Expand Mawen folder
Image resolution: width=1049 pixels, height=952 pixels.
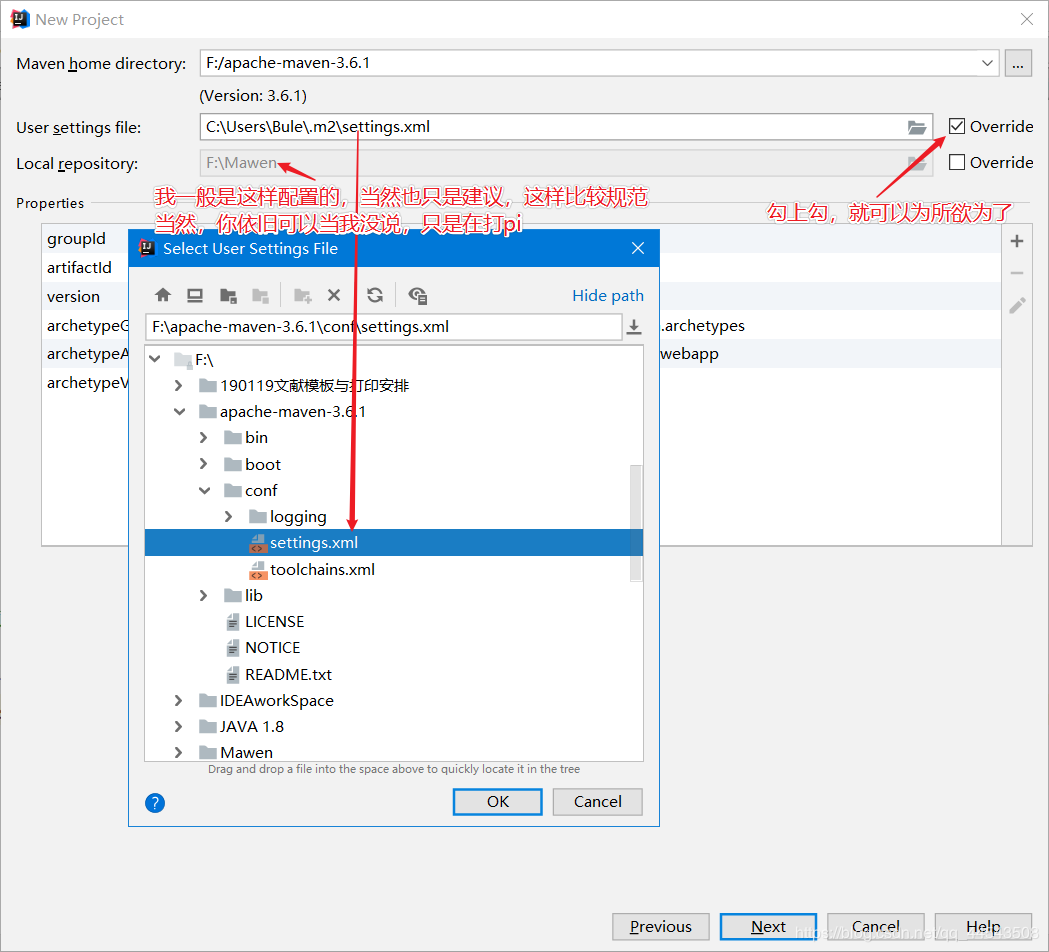coord(179,753)
